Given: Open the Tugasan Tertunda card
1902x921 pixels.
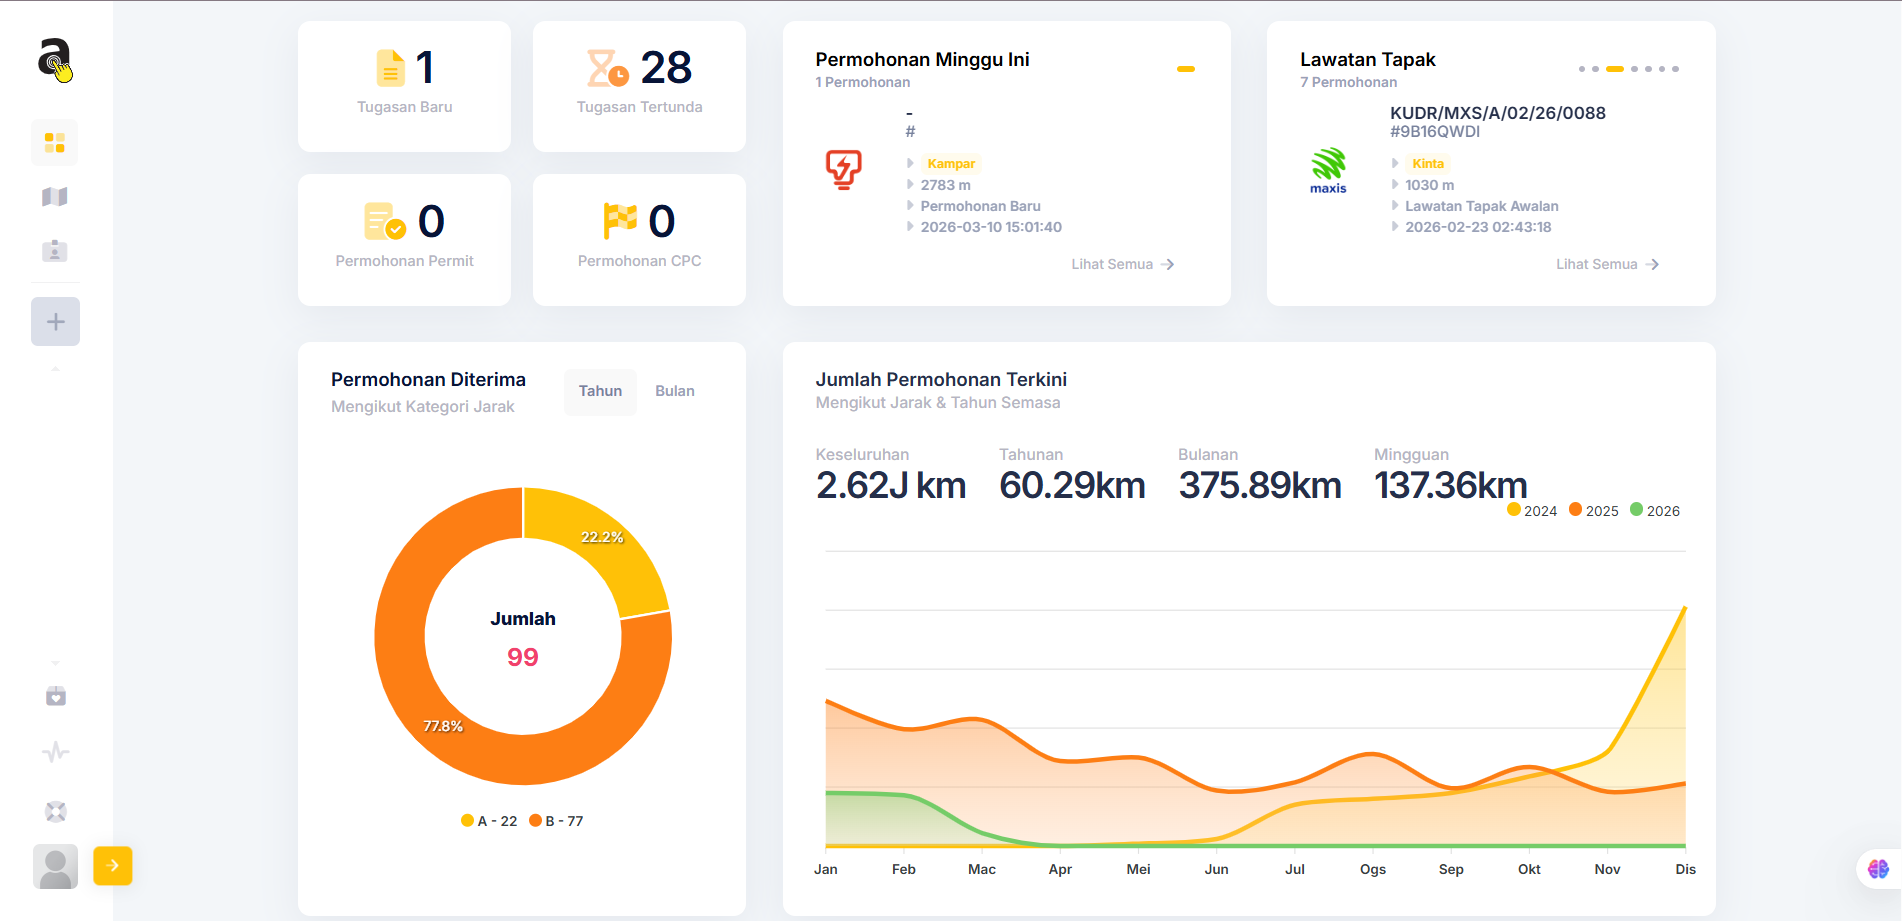Looking at the screenshot, I should pyautogui.click(x=639, y=87).
